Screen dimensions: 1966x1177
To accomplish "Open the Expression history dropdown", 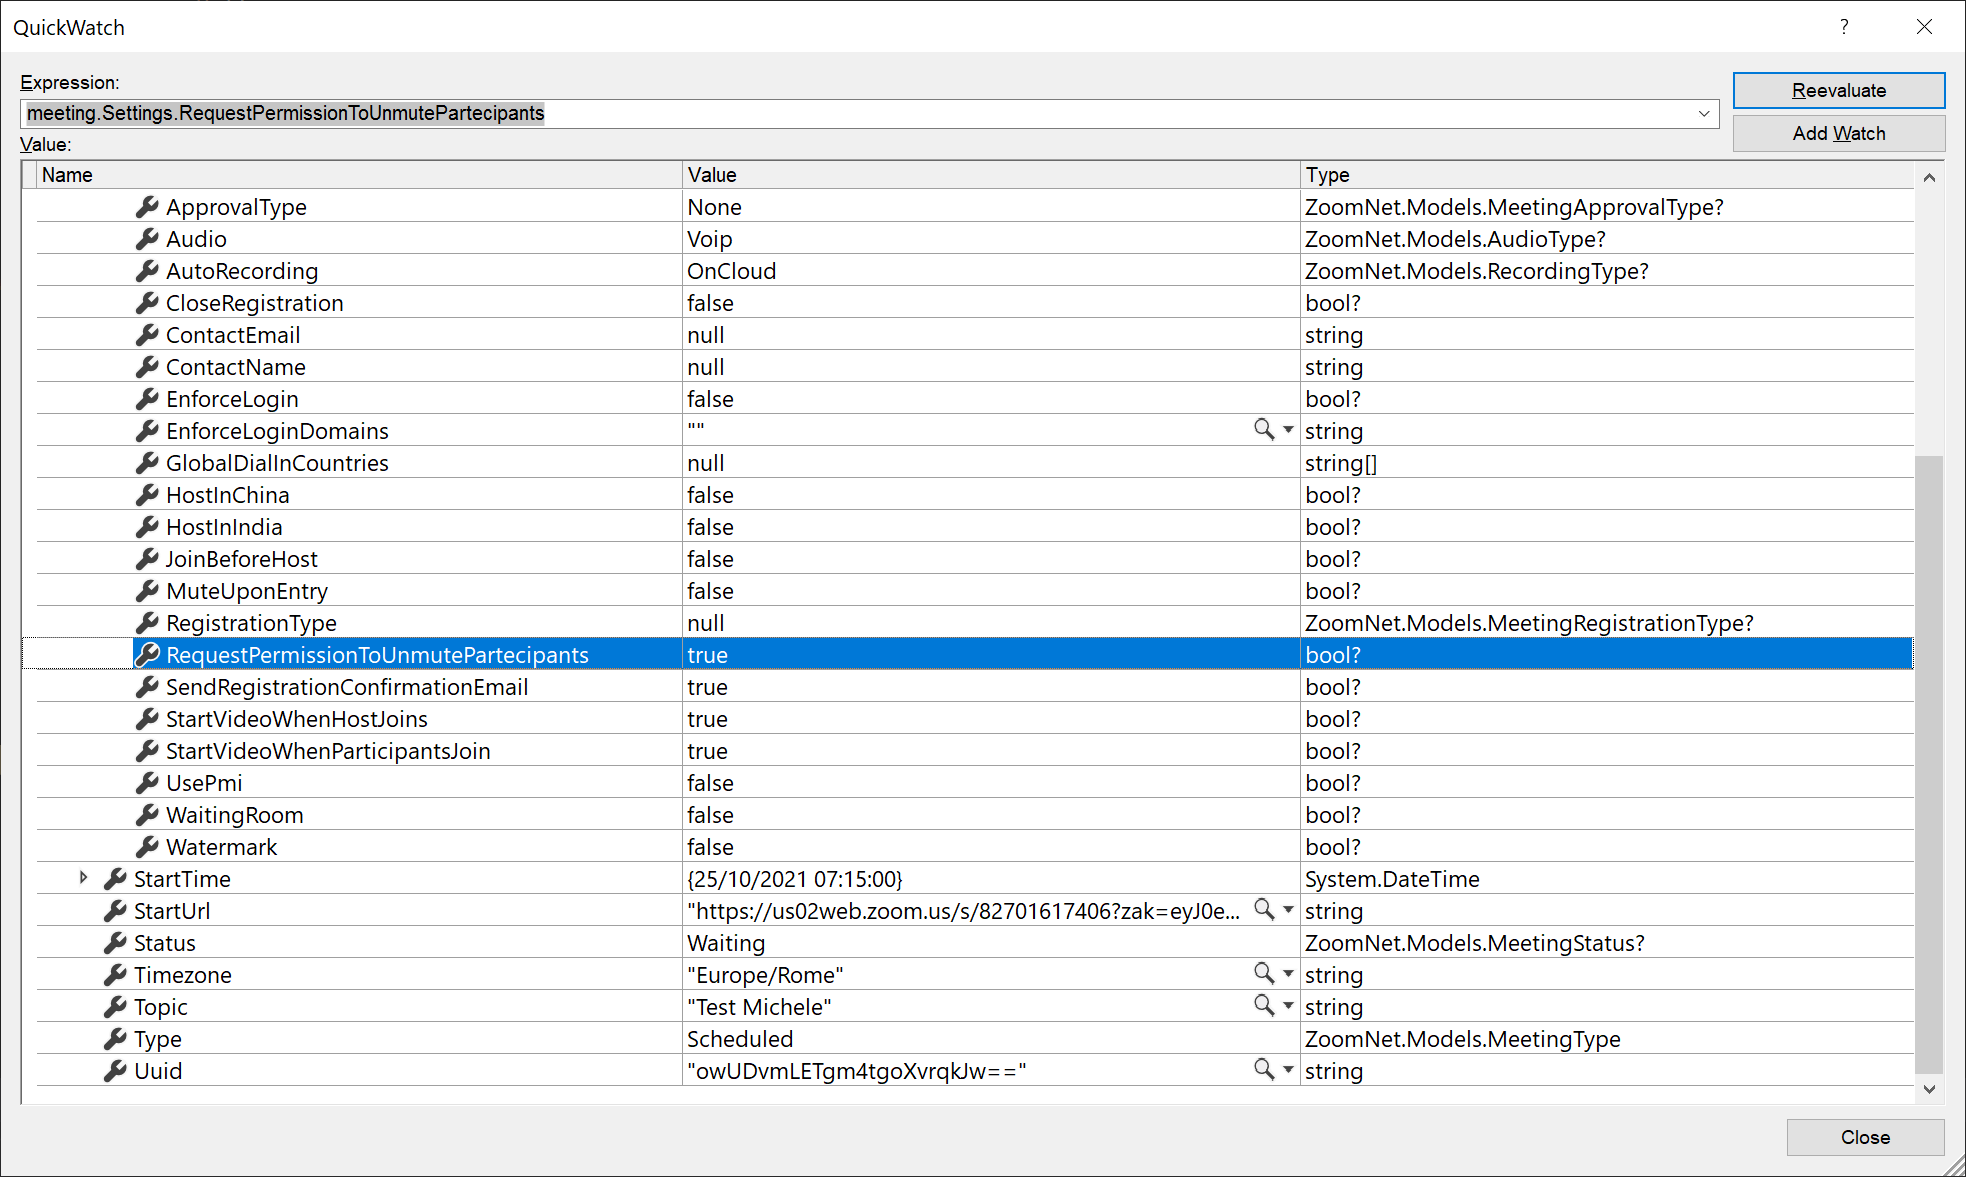I will click(1703, 113).
